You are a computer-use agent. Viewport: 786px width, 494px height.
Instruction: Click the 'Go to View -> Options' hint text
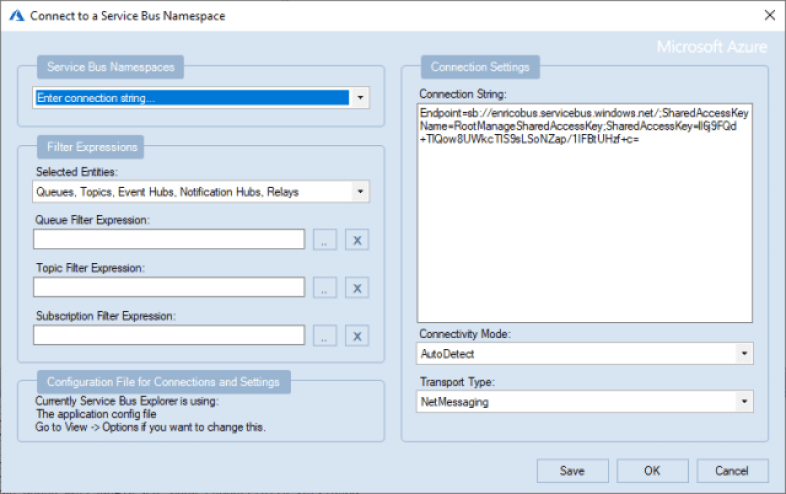tap(150, 427)
